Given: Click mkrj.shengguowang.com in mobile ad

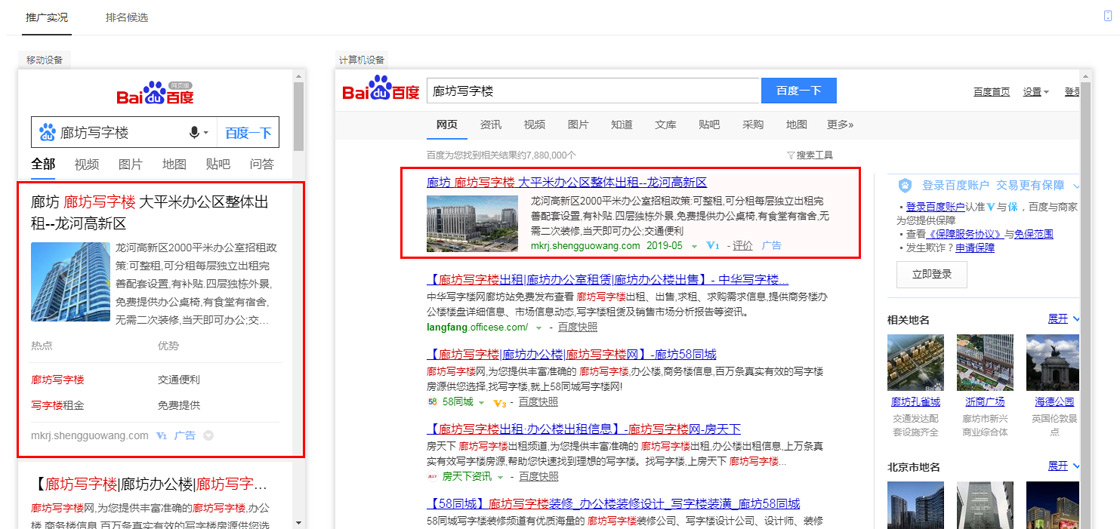Looking at the screenshot, I should tap(89, 435).
